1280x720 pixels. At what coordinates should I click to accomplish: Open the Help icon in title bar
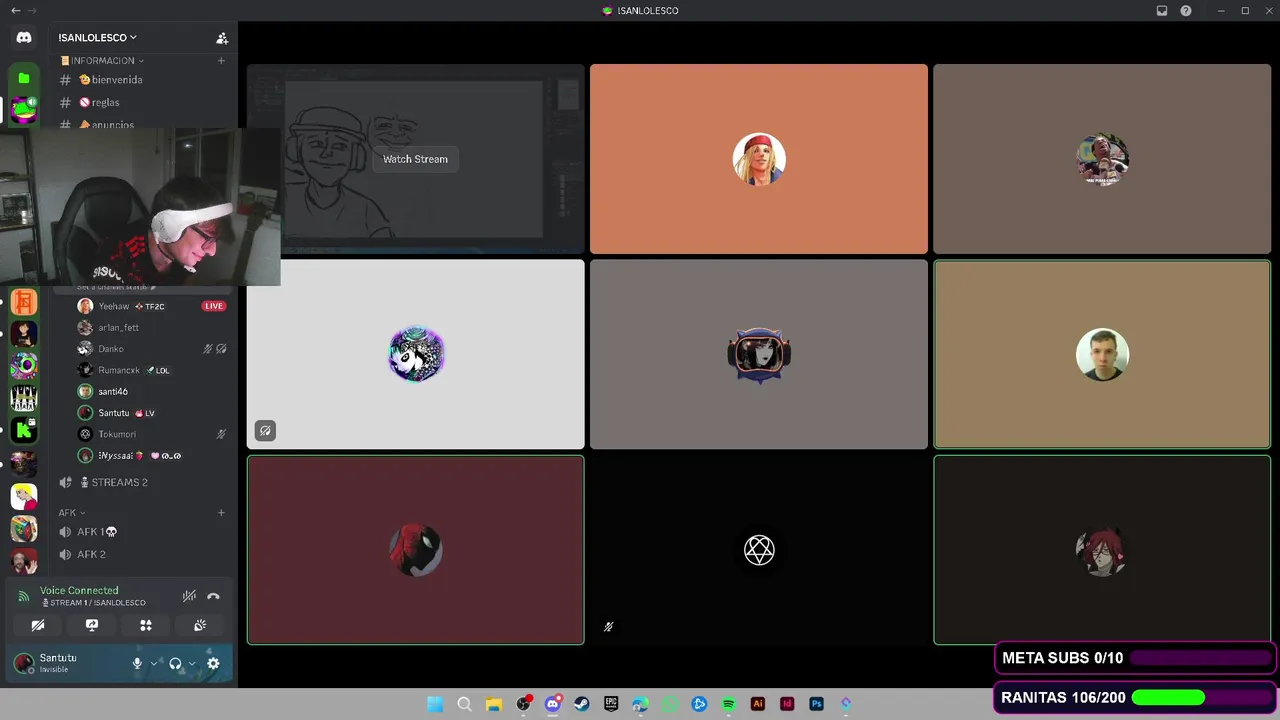(x=1186, y=11)
